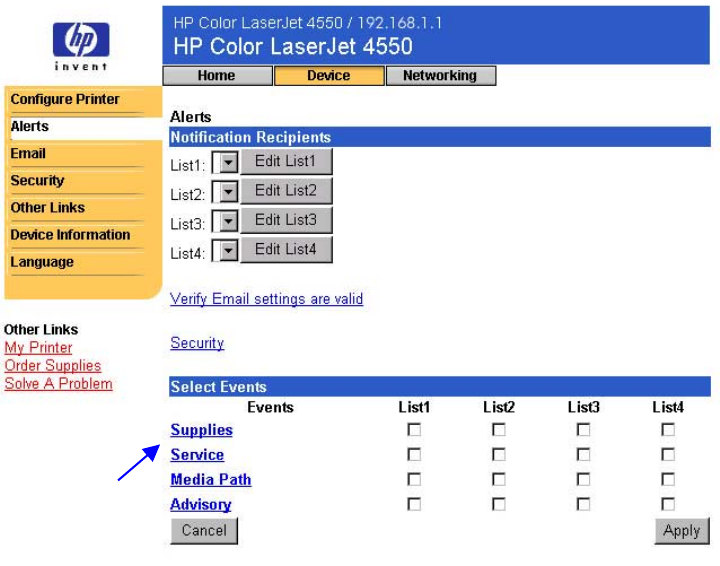Click the "Notification Recipients" section heading
Image resolution: width=720 pixels, height=566 pixels.
(251, 137)
